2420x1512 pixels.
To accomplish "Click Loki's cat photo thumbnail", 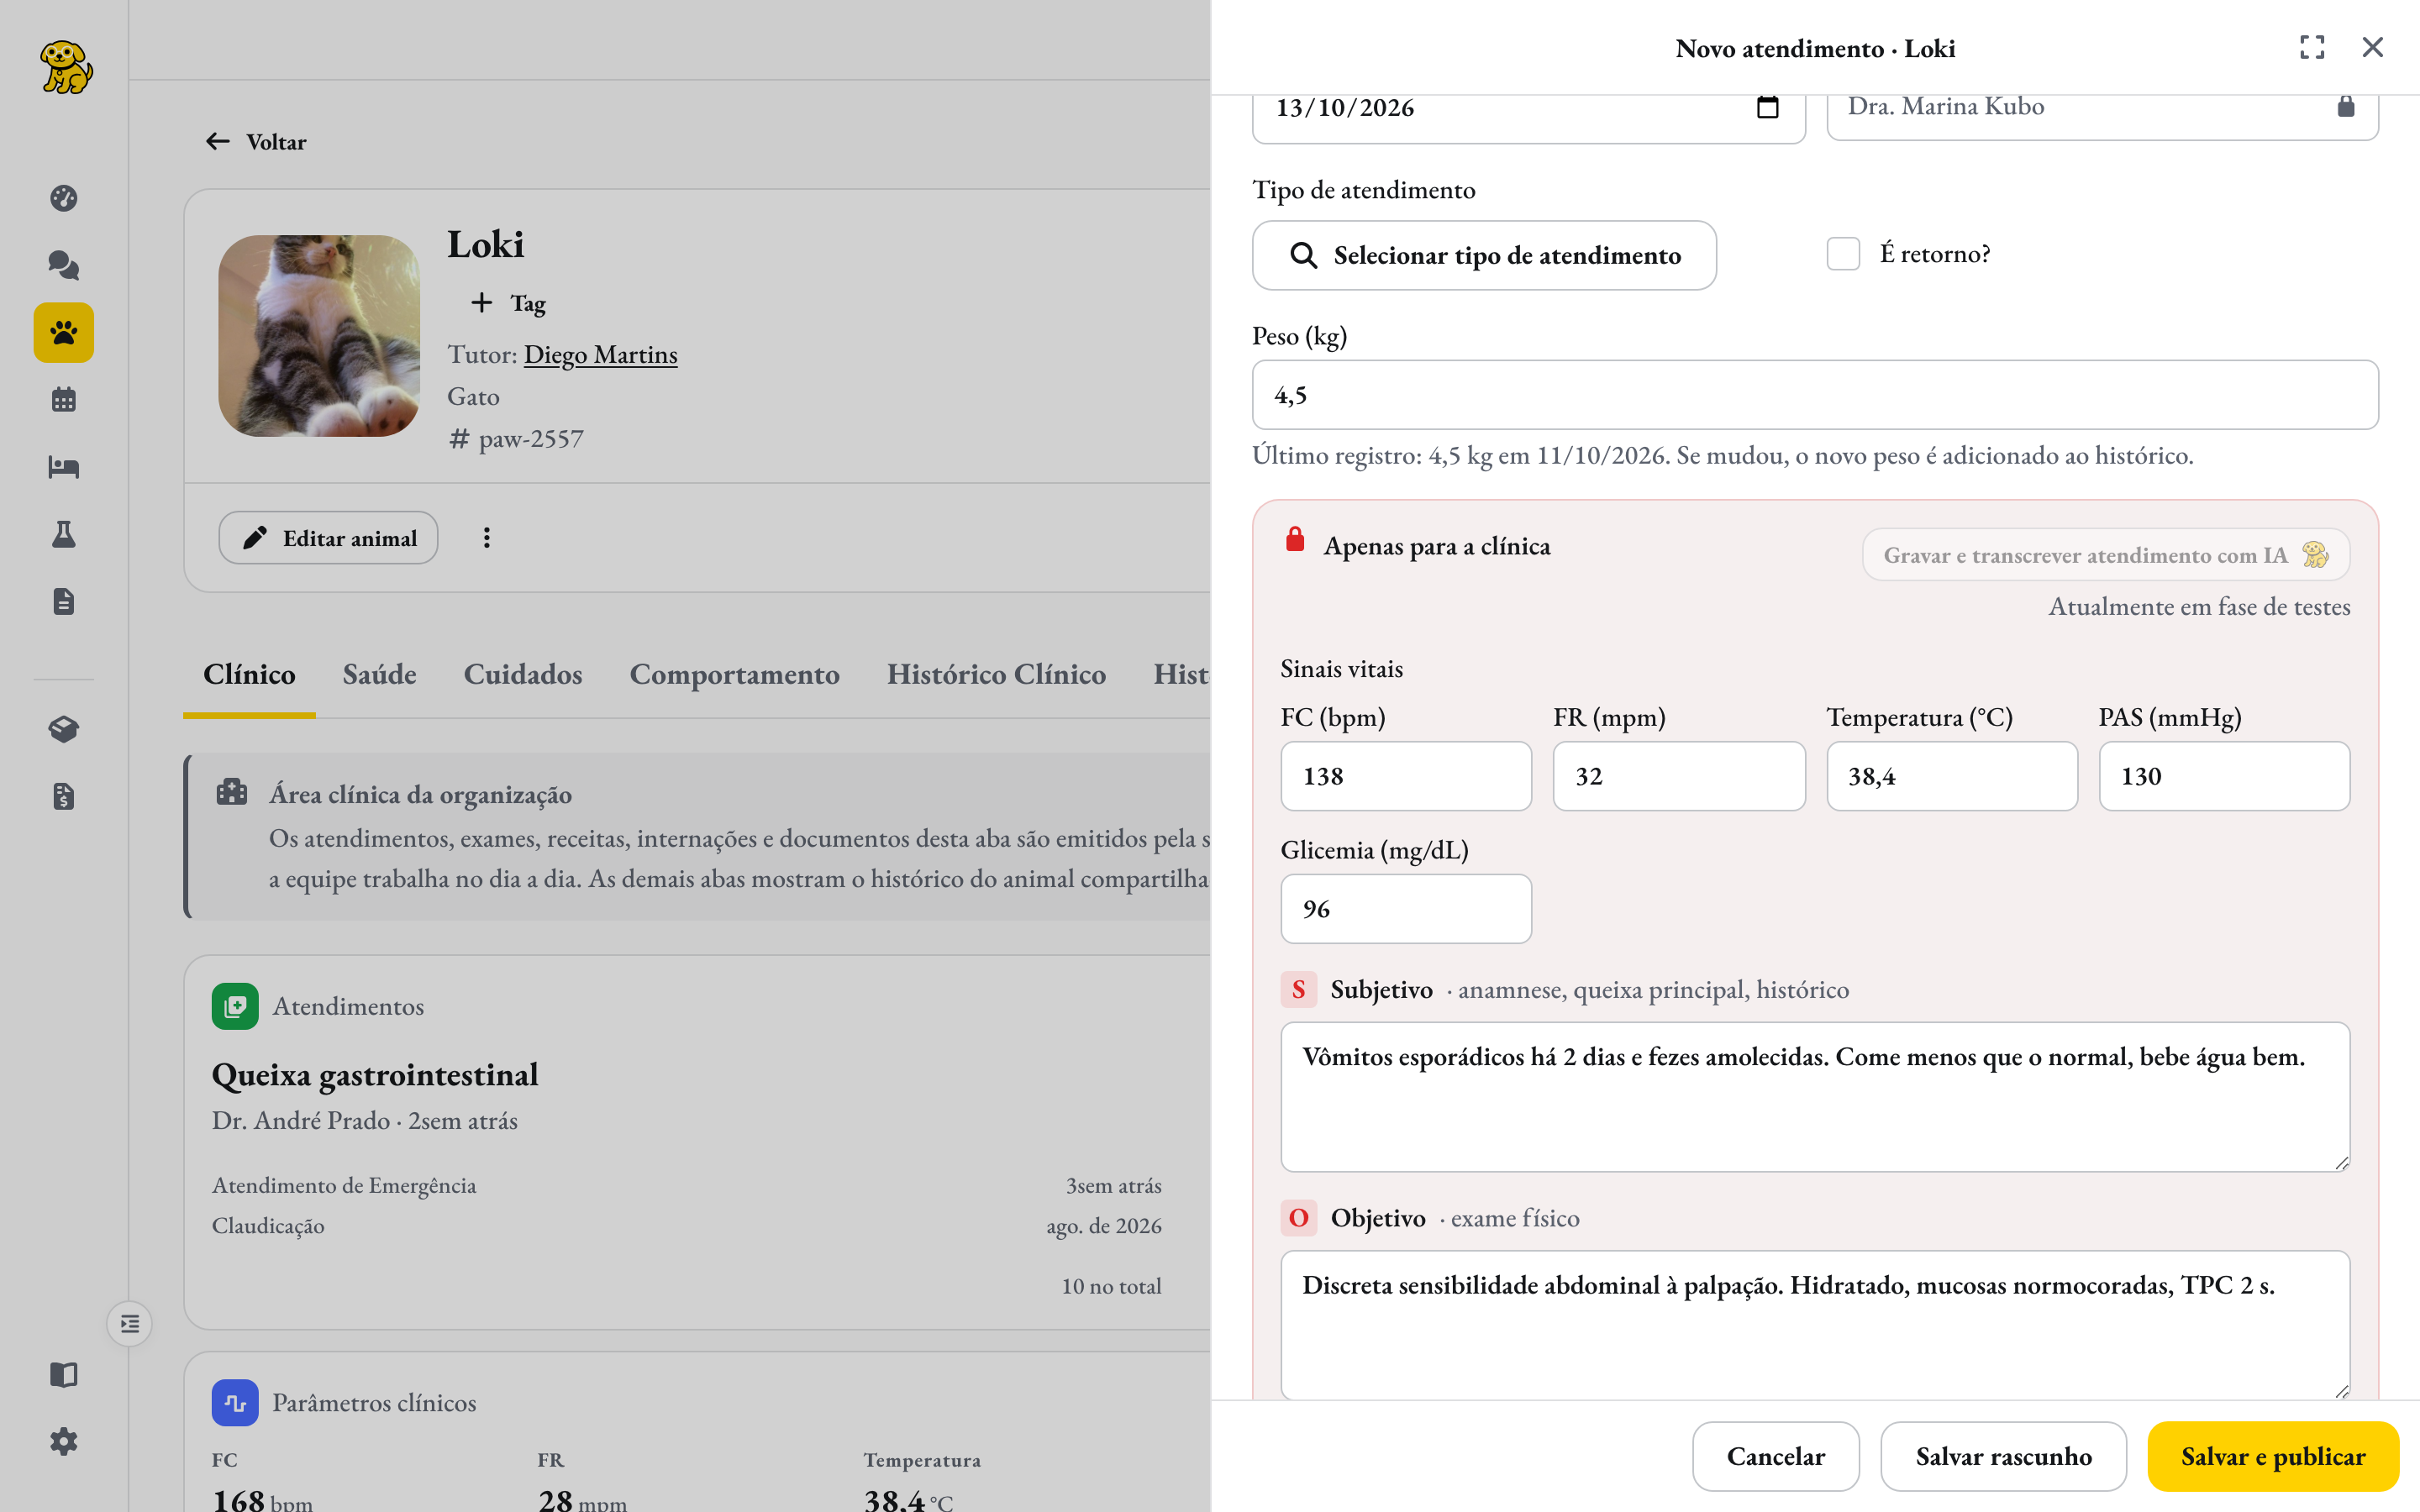I will point(319,336).
